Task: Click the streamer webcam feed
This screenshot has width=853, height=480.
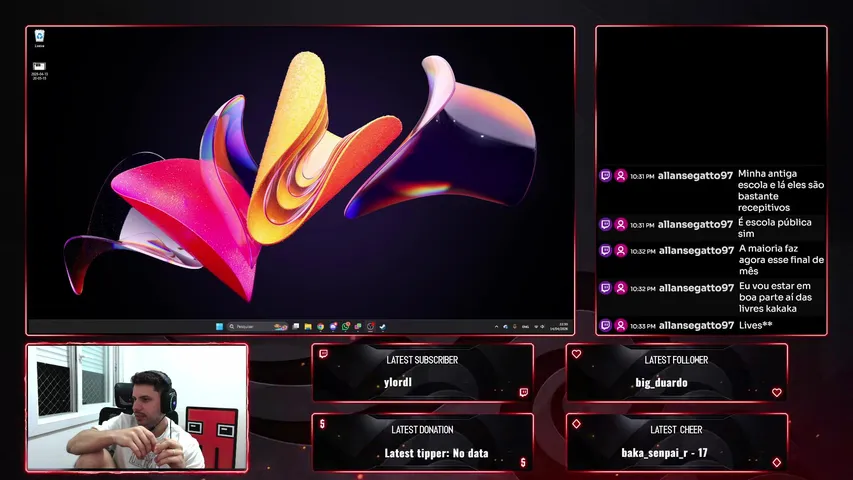Action: [x=137, y=407]
